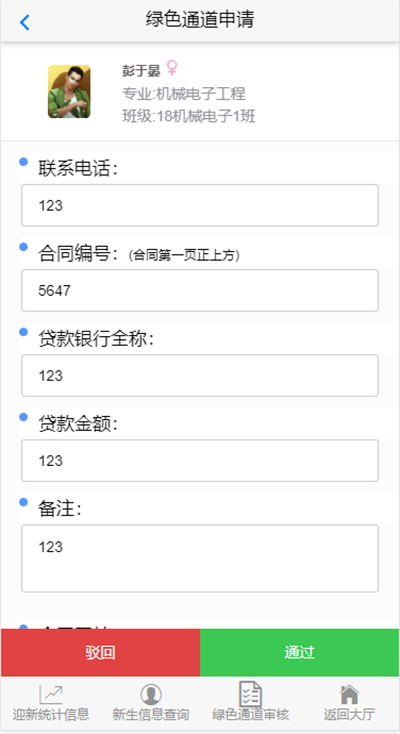Reject the application with 驳回
The width and height of the screenshot is (400, 734).
pos(100,652)
